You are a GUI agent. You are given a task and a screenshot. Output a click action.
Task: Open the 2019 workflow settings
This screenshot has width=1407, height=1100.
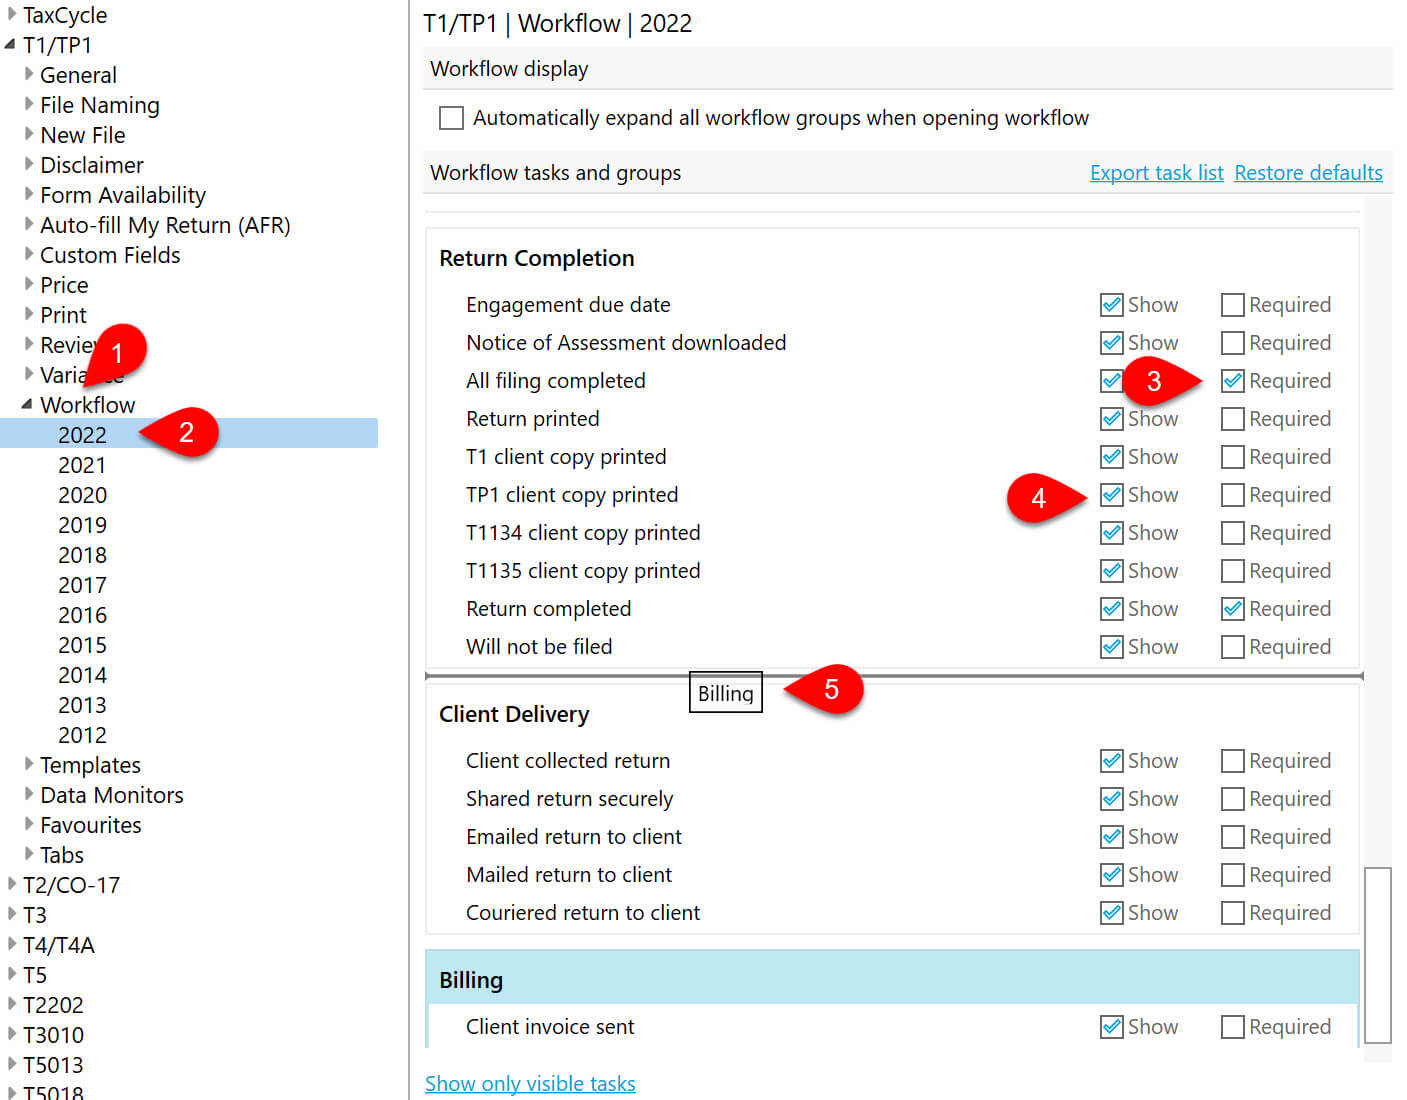point(82,525)
